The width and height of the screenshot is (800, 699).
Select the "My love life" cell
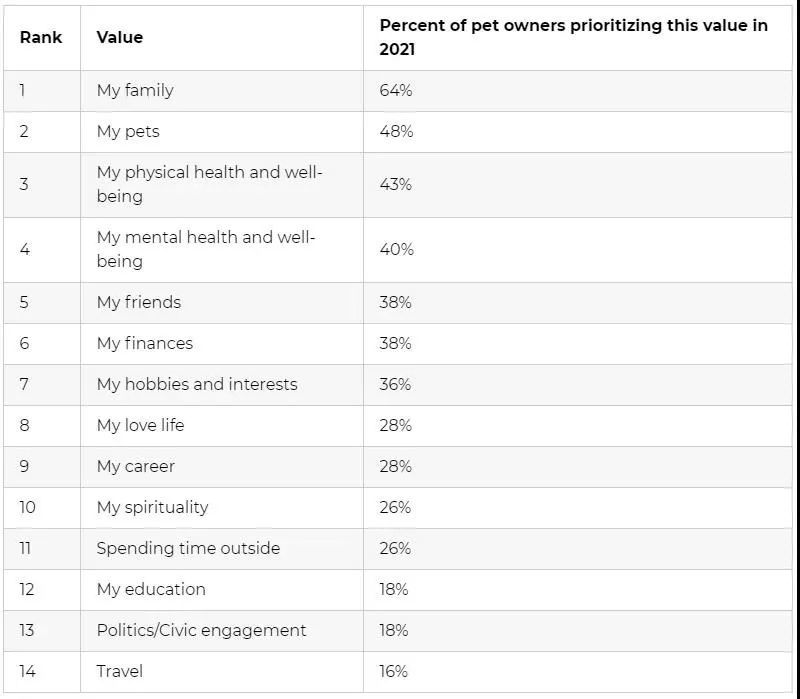pyautogui.click(x=141, y=425)
